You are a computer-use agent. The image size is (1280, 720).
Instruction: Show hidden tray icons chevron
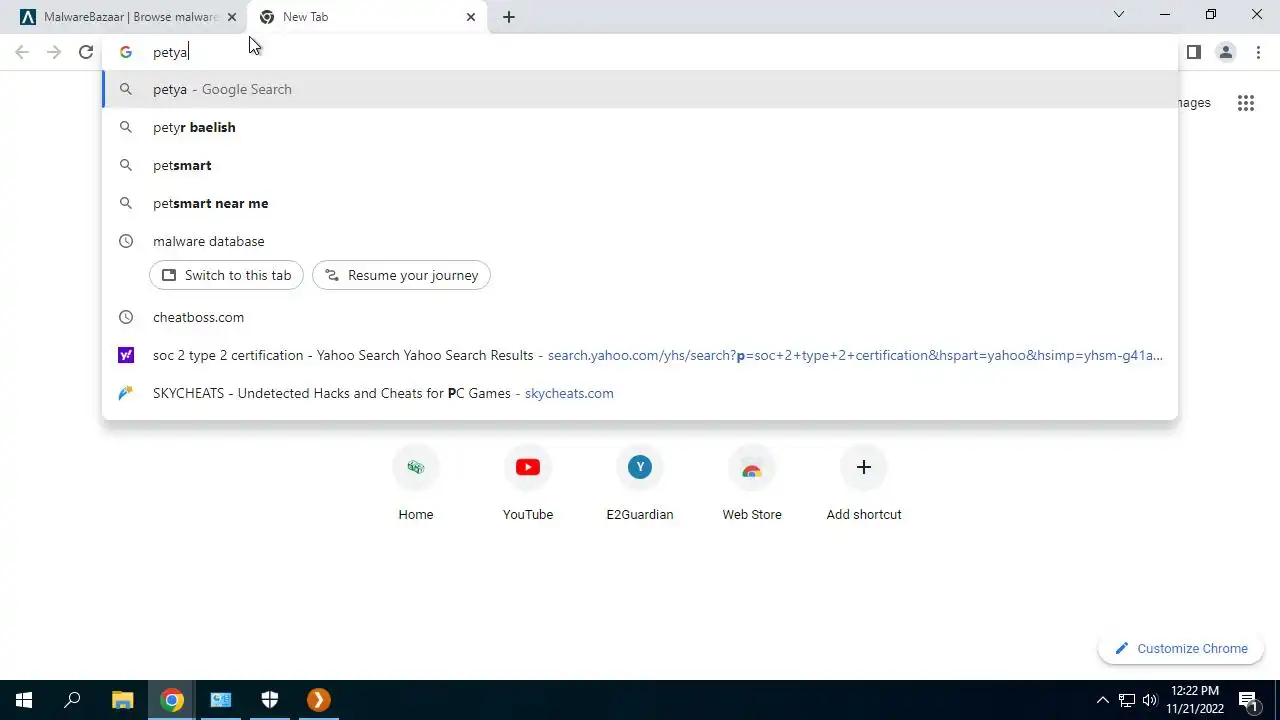[1103, 700]
